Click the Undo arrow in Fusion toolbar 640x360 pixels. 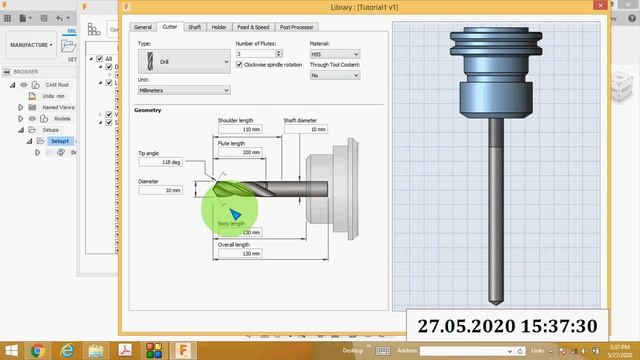pos(60,18)
